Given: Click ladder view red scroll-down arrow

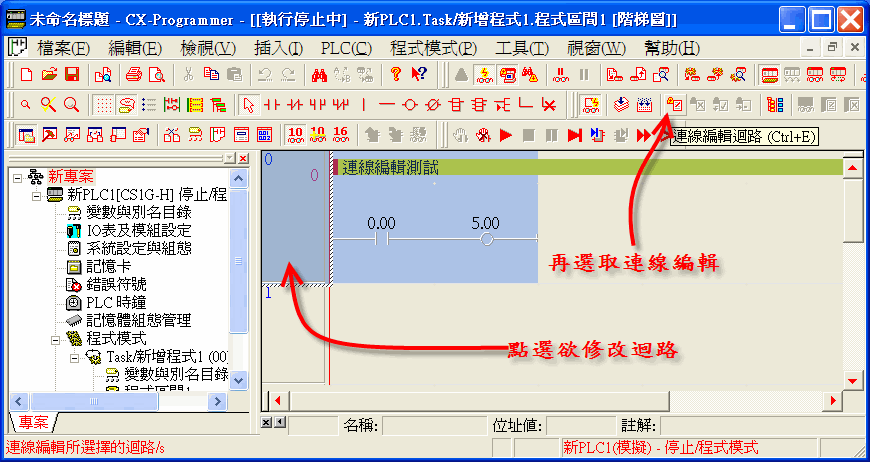Looking at the screenshot, I should pyautogui.click(x=853, y=380).
